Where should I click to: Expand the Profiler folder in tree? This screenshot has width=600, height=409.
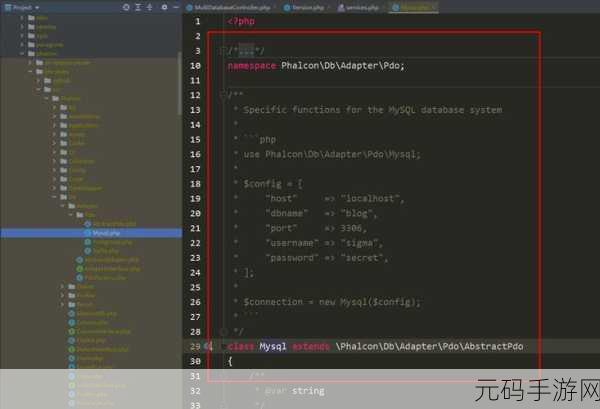[x=63, y=295]
